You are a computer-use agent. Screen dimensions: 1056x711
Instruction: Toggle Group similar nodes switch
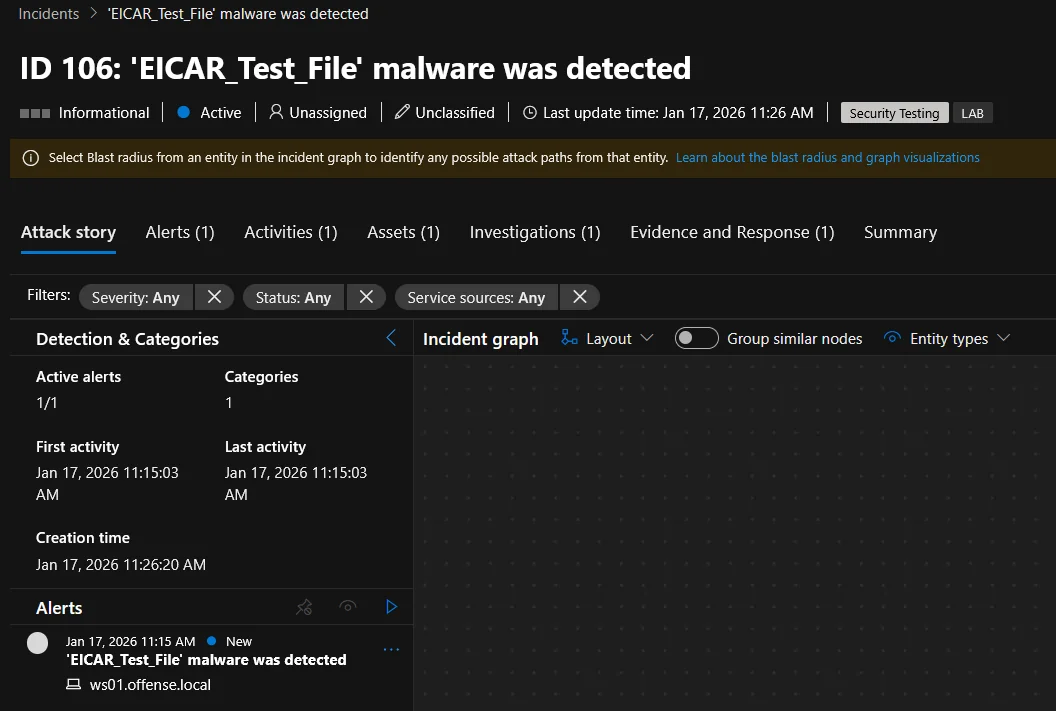[696, 338]
